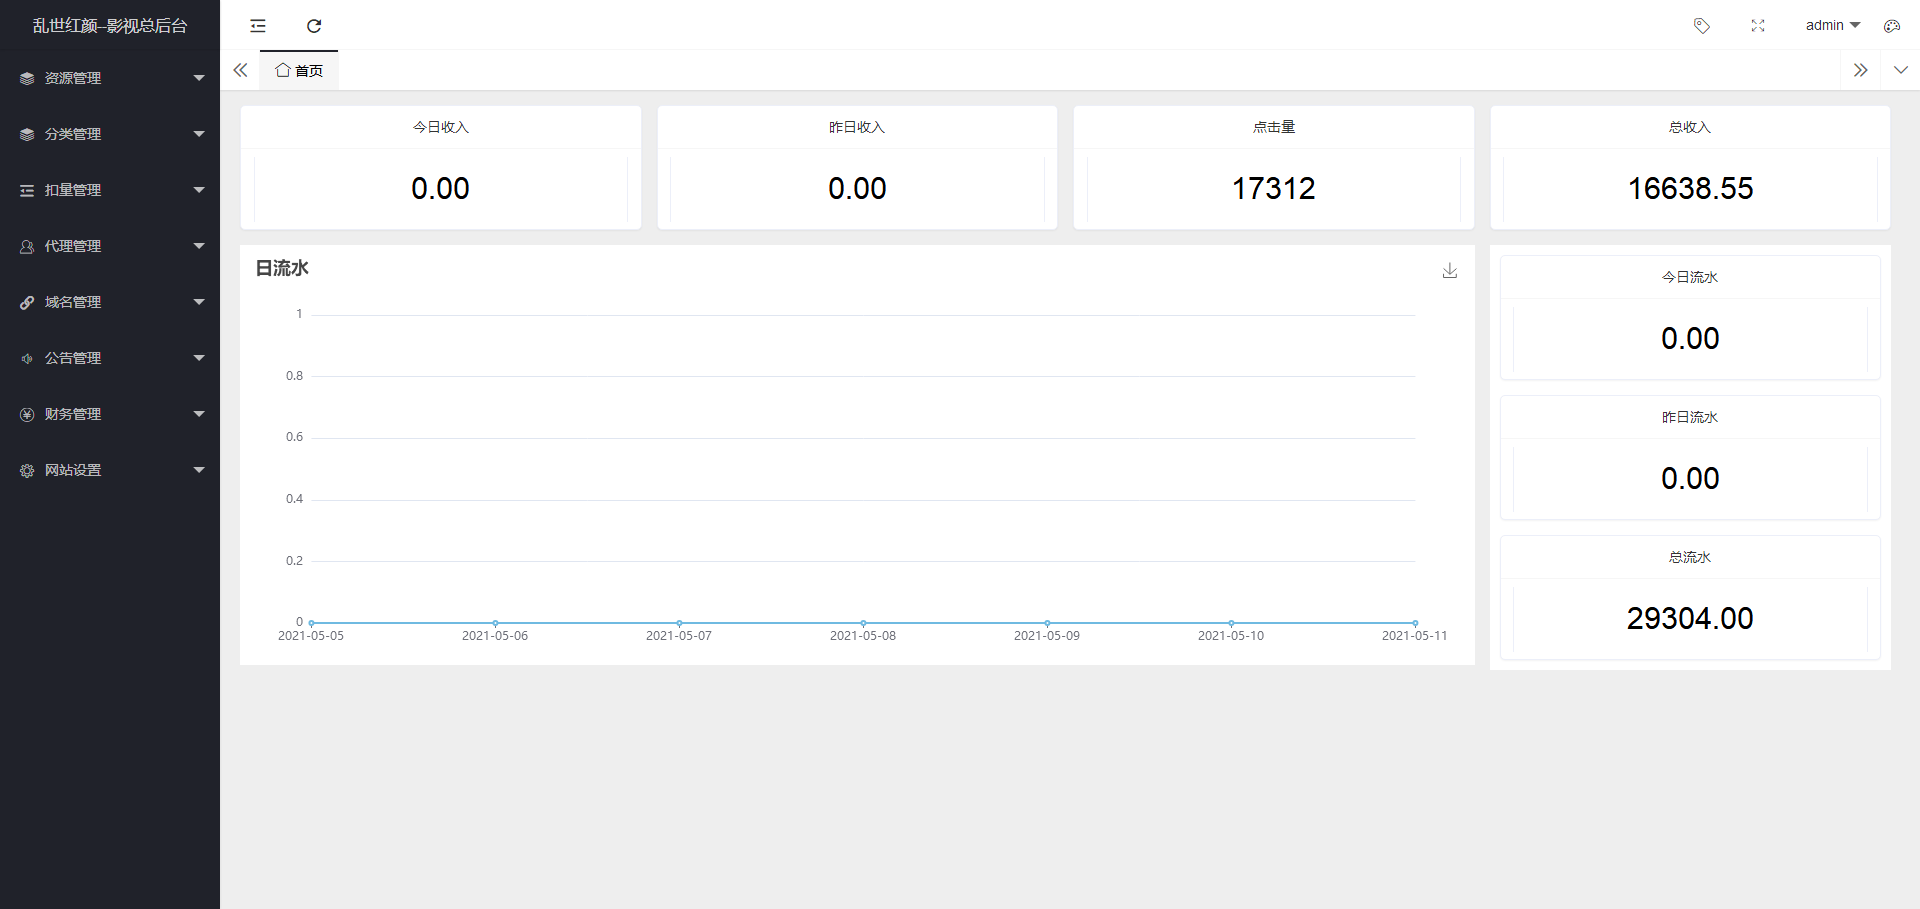This screenshot has width=1920, height=909.
Task: Open the tab actions dropdown chevron
Action: pyautogui.click(x=1901, y=70)
